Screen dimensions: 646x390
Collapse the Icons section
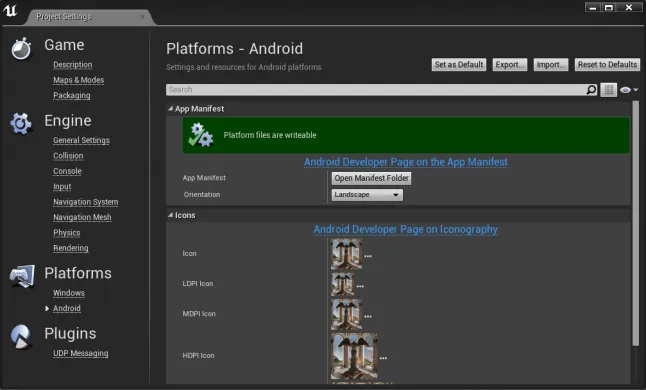click(171, 215)
